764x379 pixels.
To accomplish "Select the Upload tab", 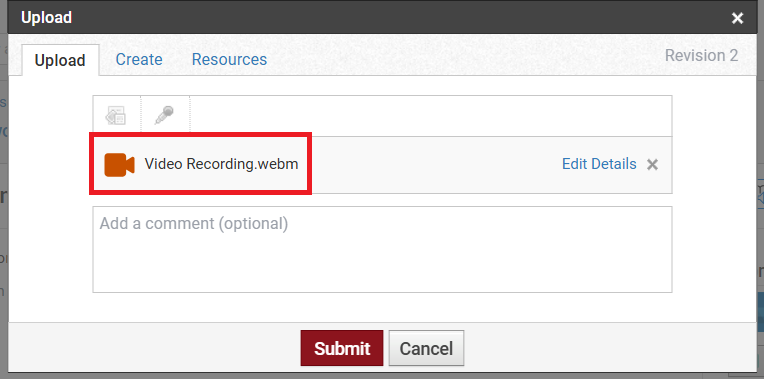I will click(60, 60).
